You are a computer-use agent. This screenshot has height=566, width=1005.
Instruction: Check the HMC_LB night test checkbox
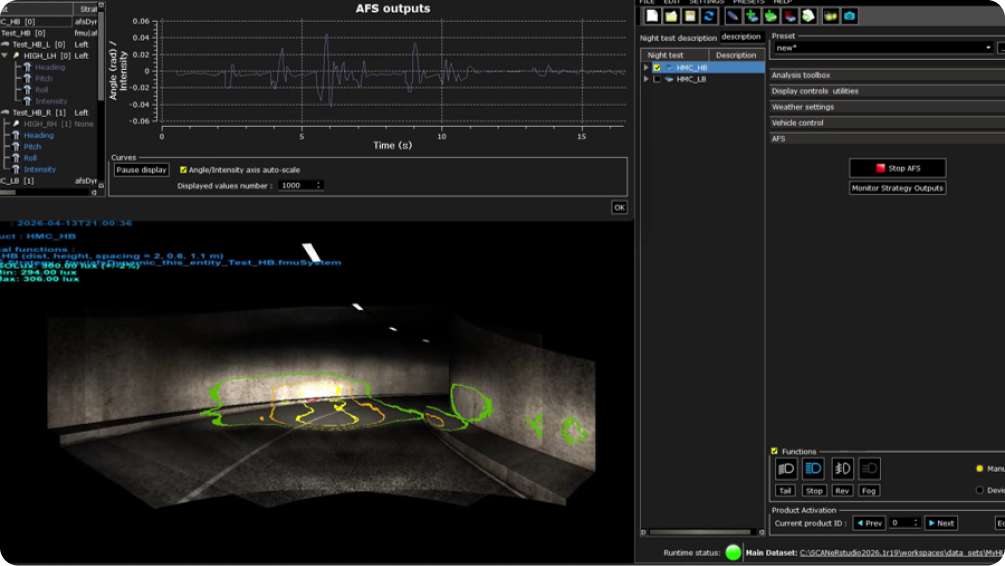pyautogui.click(x=657, y=79)
